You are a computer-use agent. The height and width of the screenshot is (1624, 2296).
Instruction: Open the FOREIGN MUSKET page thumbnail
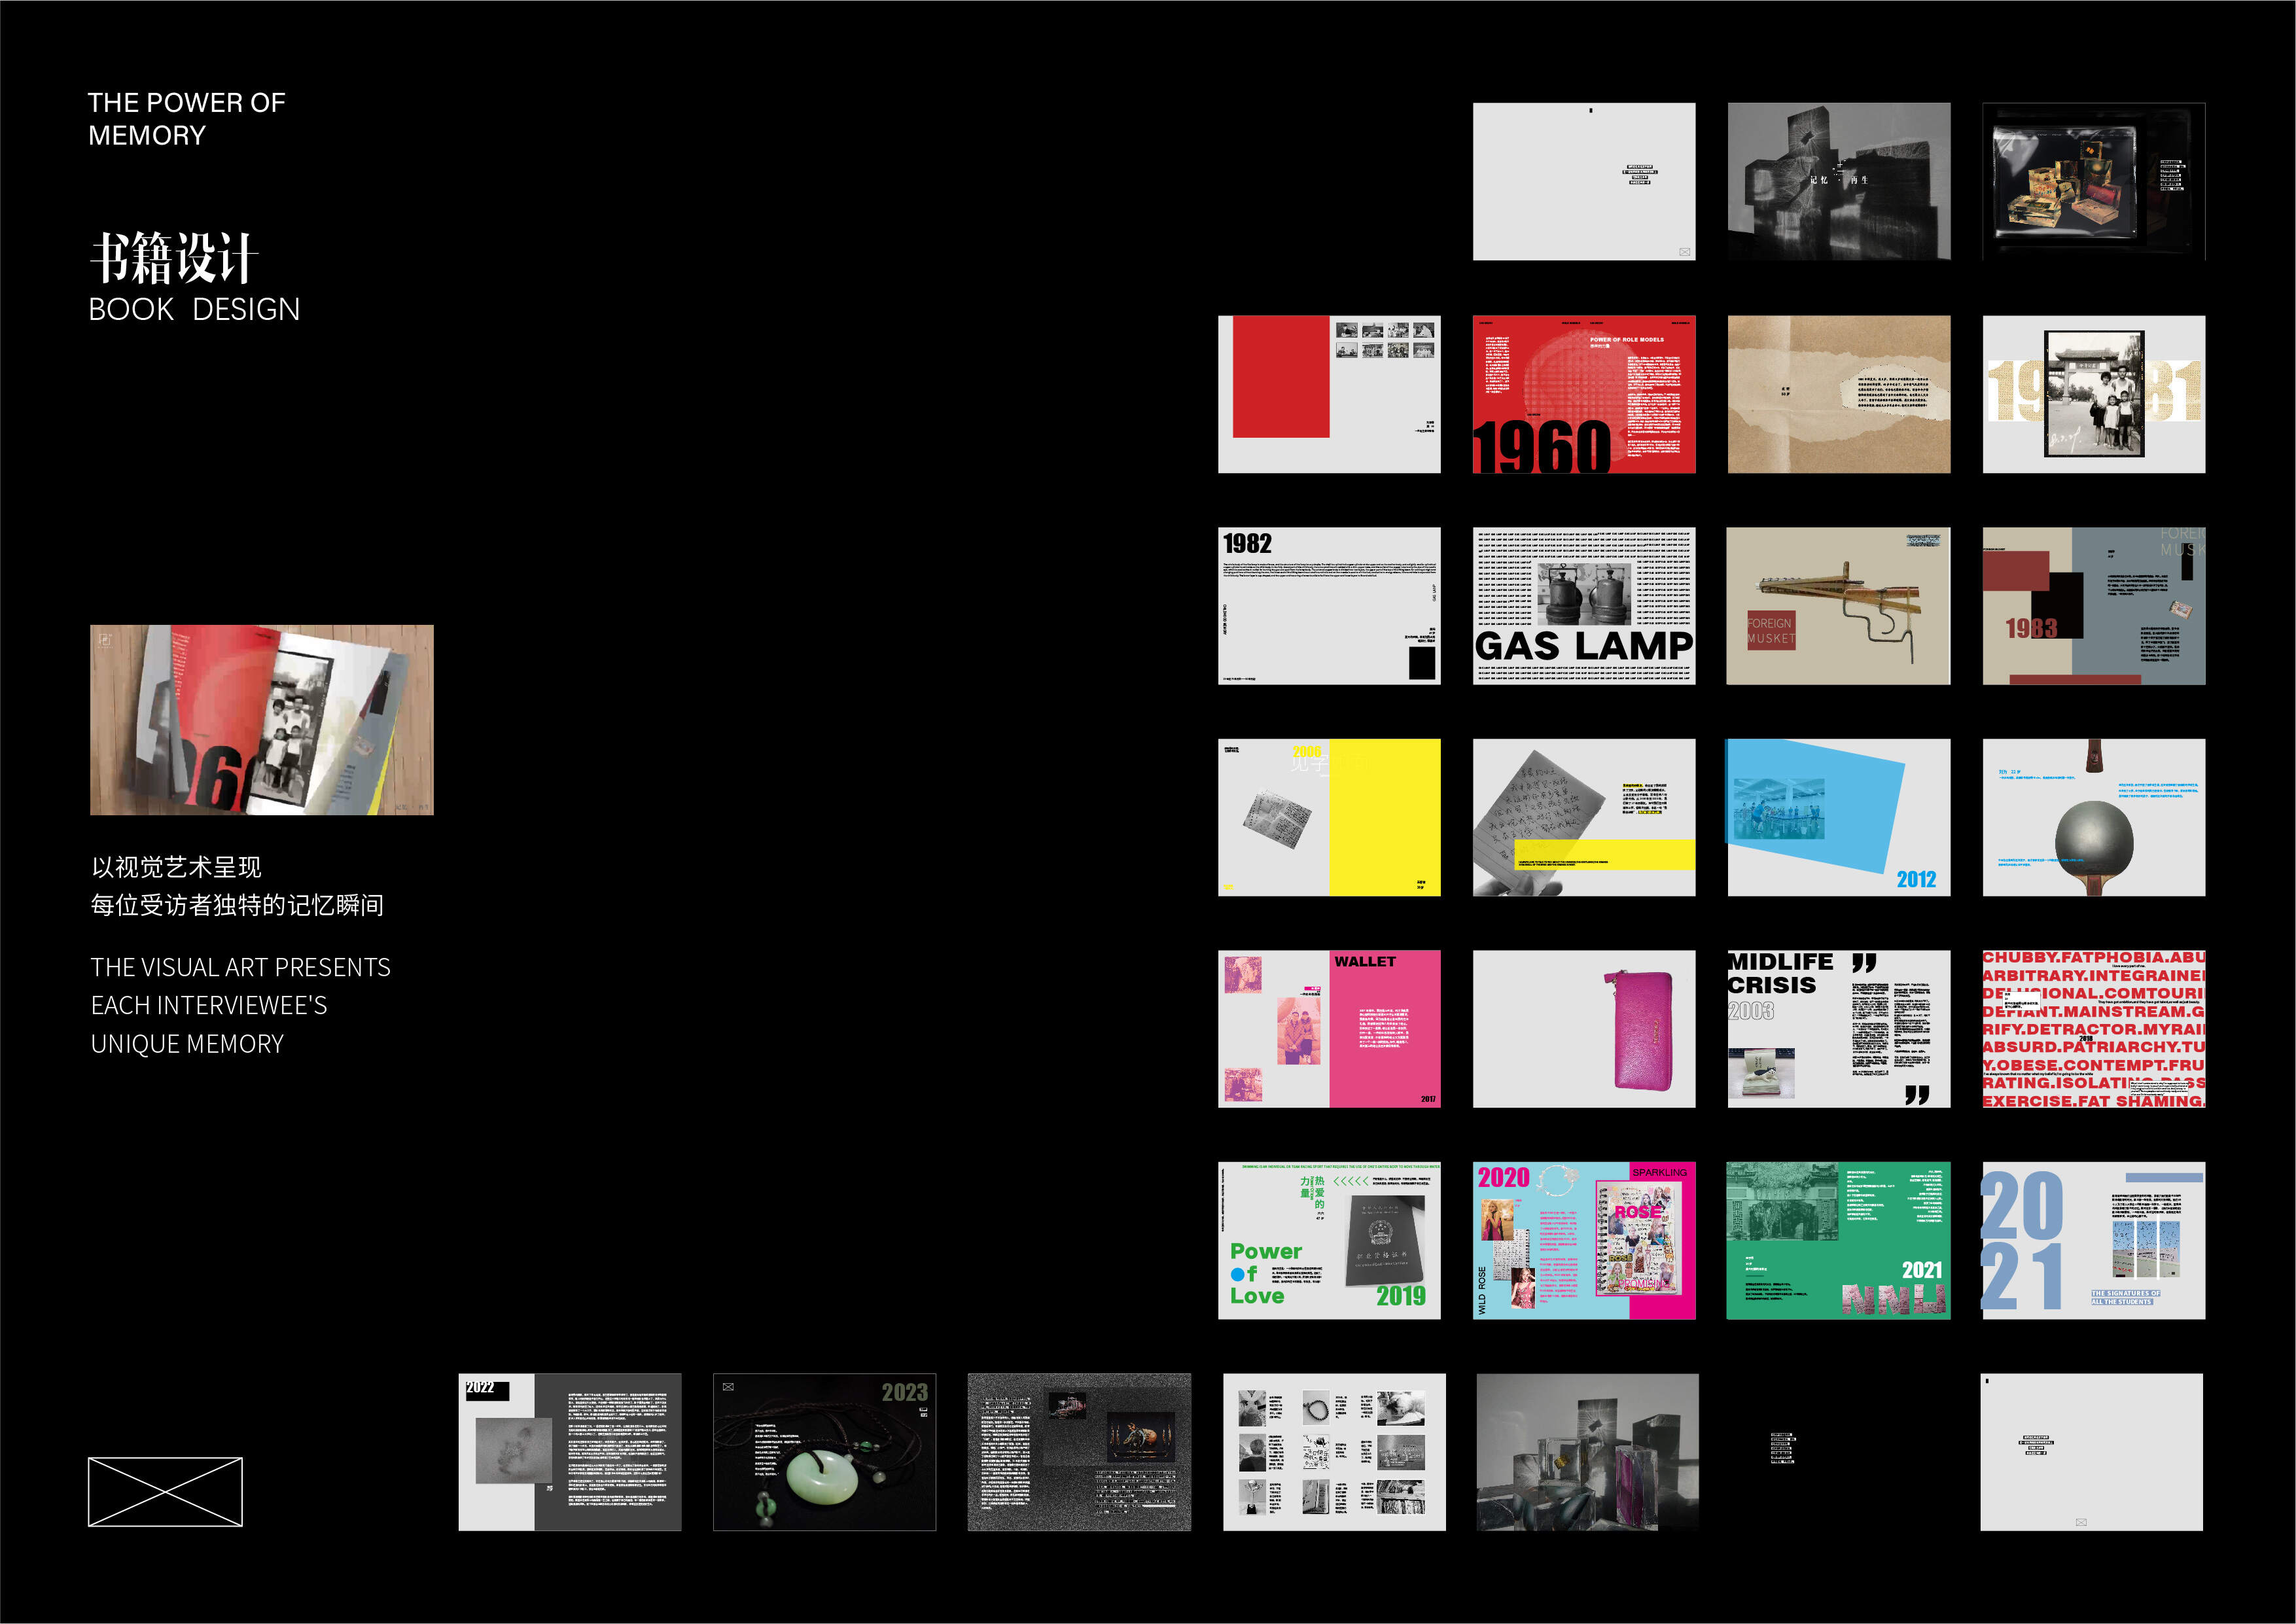click(x=1838, y=606)
